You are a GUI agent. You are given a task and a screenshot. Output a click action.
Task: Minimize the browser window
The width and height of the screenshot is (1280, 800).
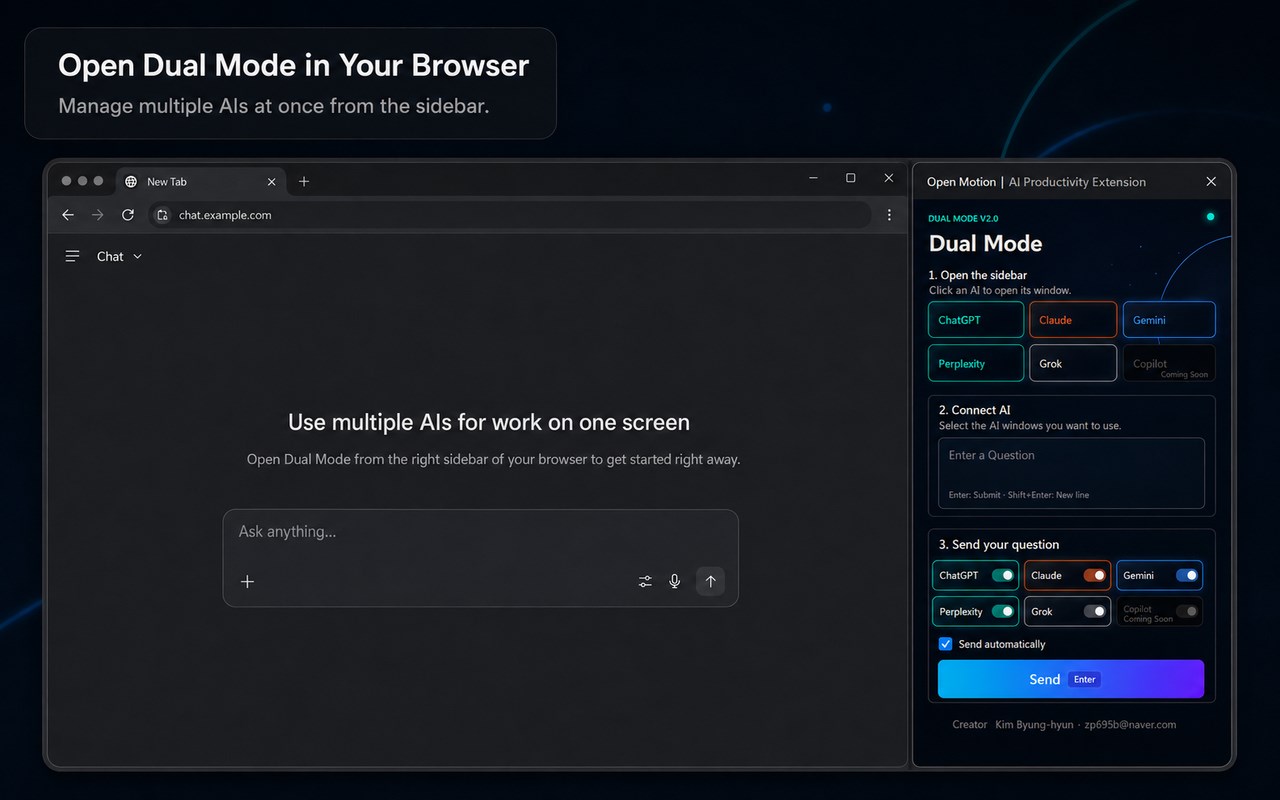coord(813,178)
